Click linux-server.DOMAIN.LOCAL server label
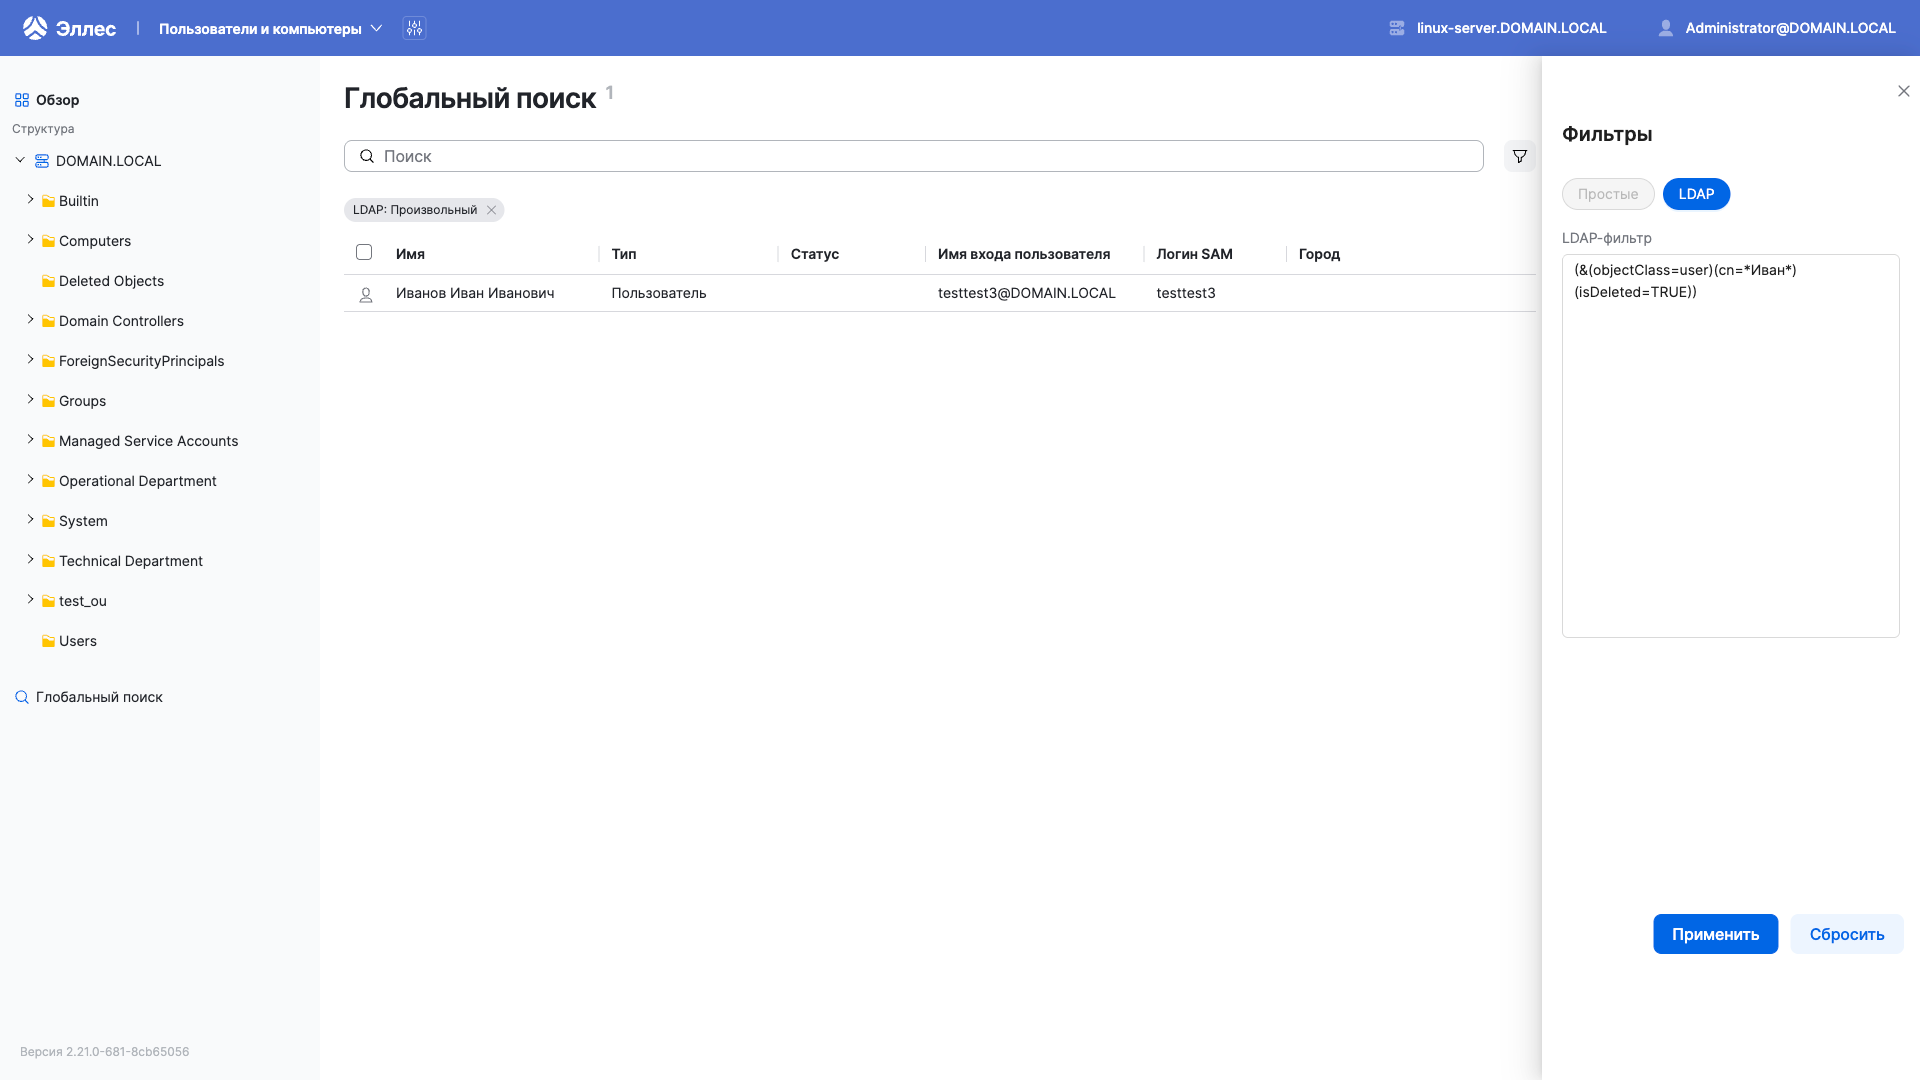The width and height of the screenshot is (1920, 1080). coord(1511,28)
